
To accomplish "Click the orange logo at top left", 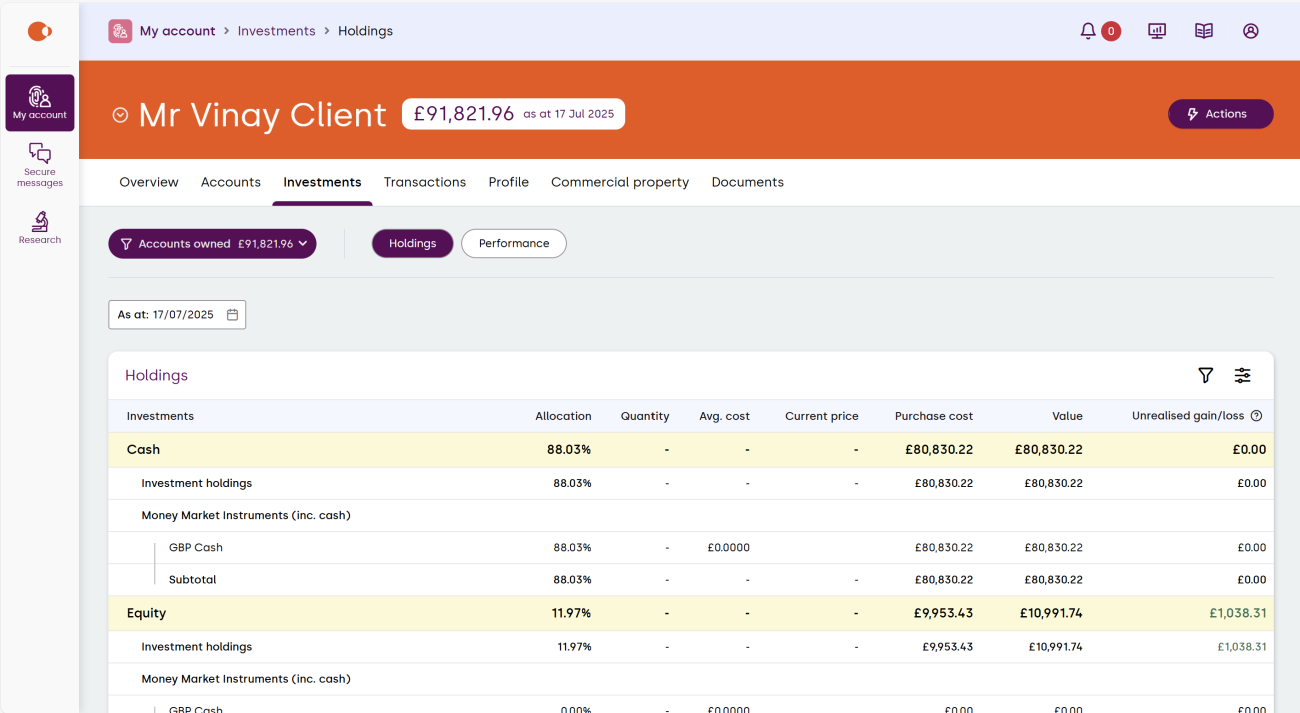I will click(x=39, y=32).
